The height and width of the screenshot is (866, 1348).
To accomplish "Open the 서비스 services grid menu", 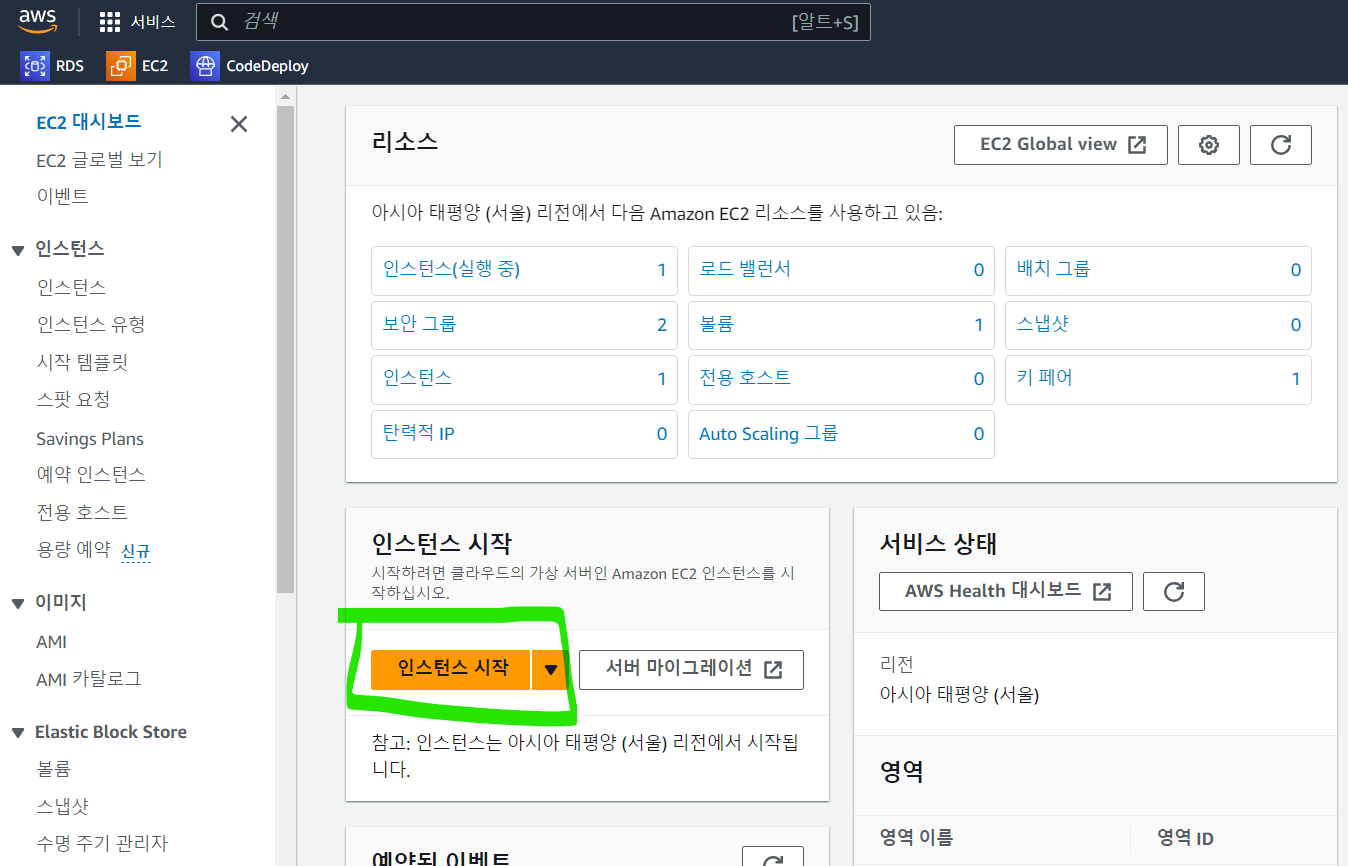I will (138, 22).
